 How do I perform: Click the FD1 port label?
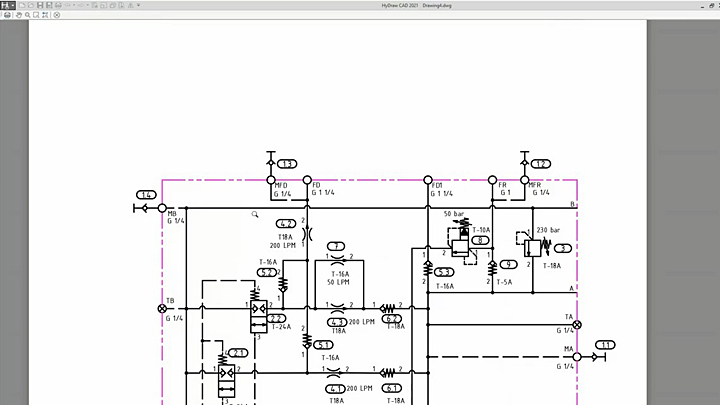click(437, 186)
